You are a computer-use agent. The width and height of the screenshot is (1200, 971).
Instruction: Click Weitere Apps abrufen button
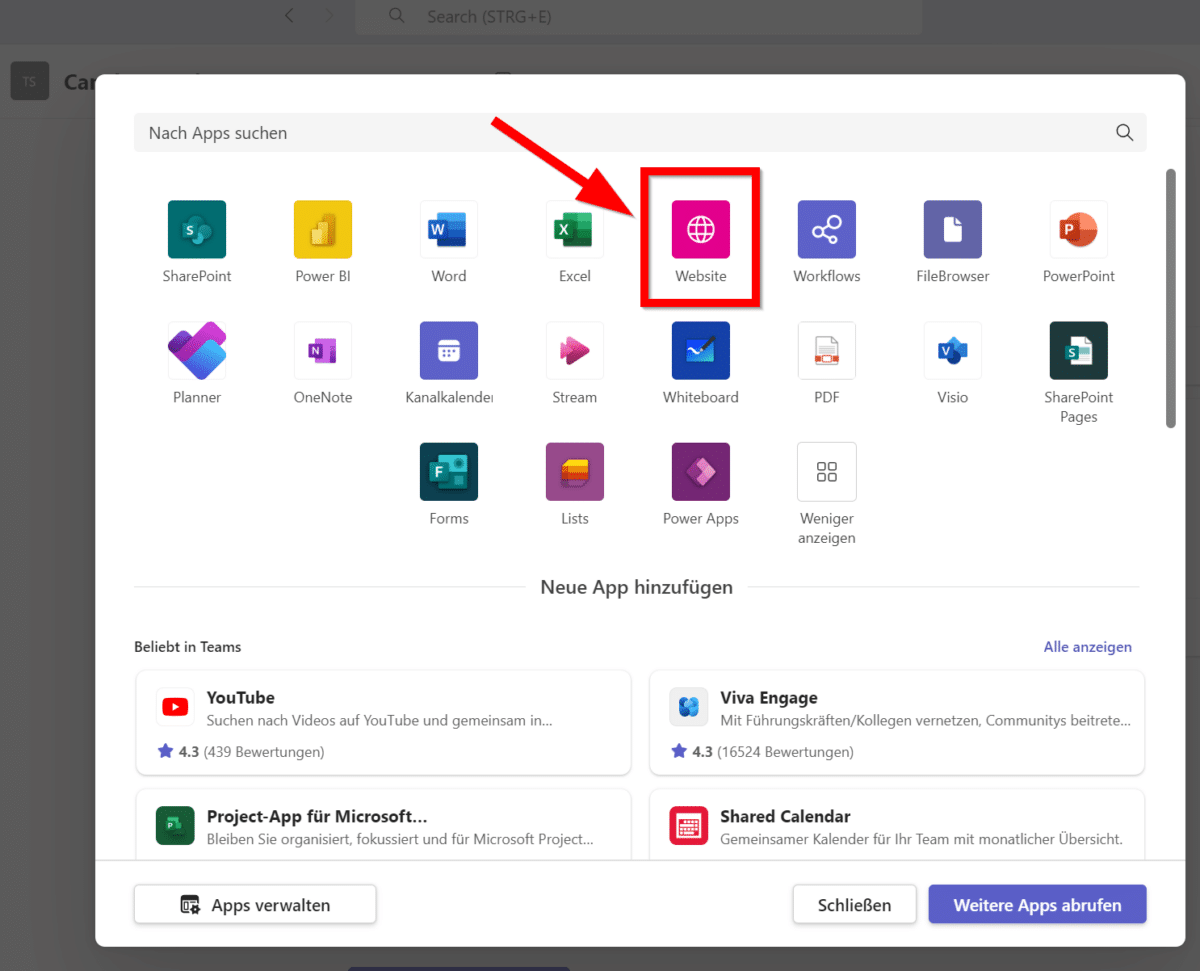(x=1037, y=905)
